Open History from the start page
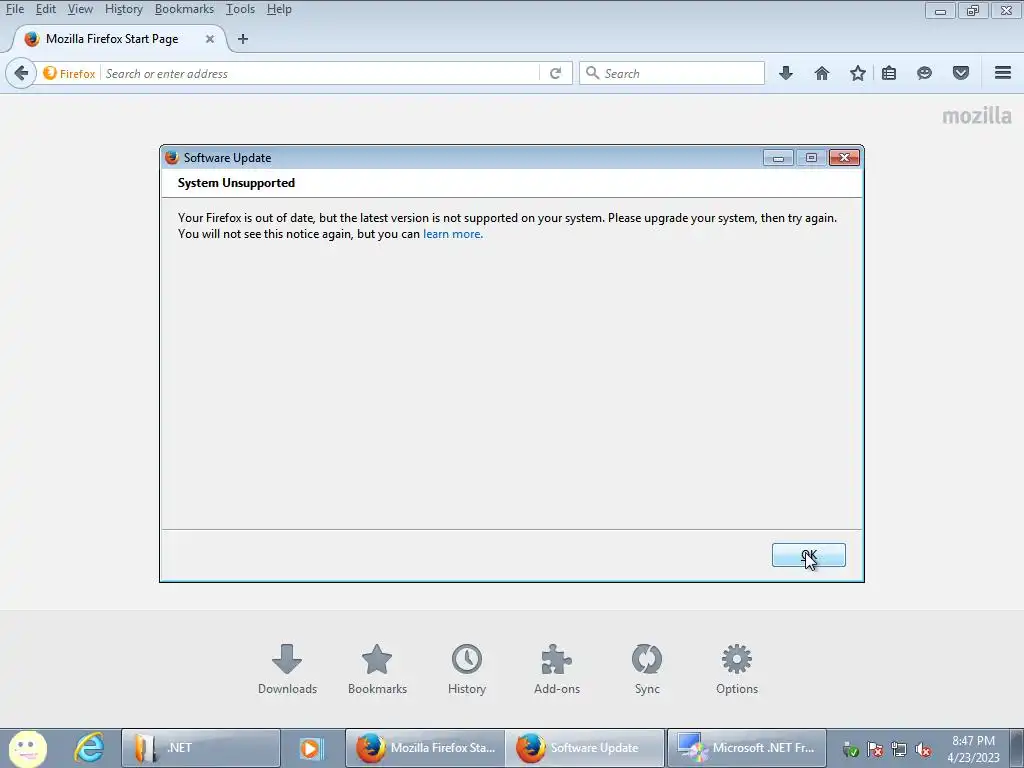 click(x=467, y=669)
